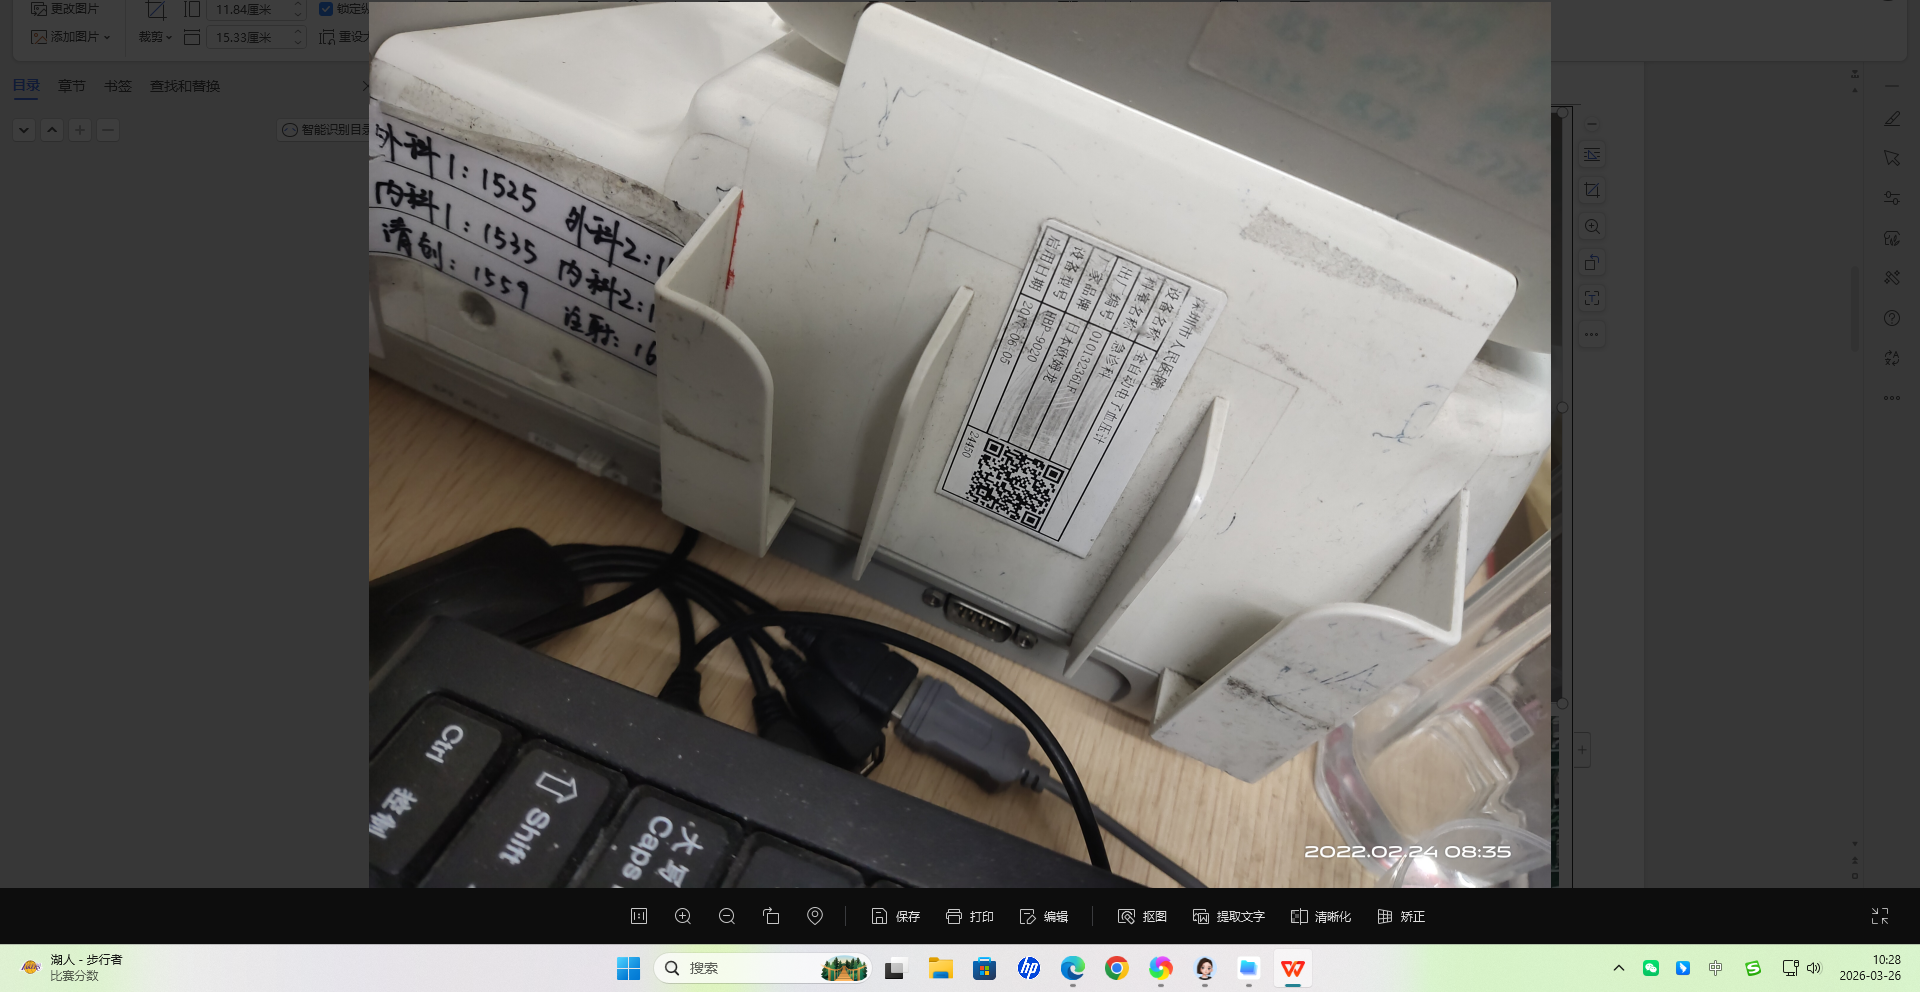Rotate the image using the rotate icon

pyautogui.click(x=1592, y=262)
